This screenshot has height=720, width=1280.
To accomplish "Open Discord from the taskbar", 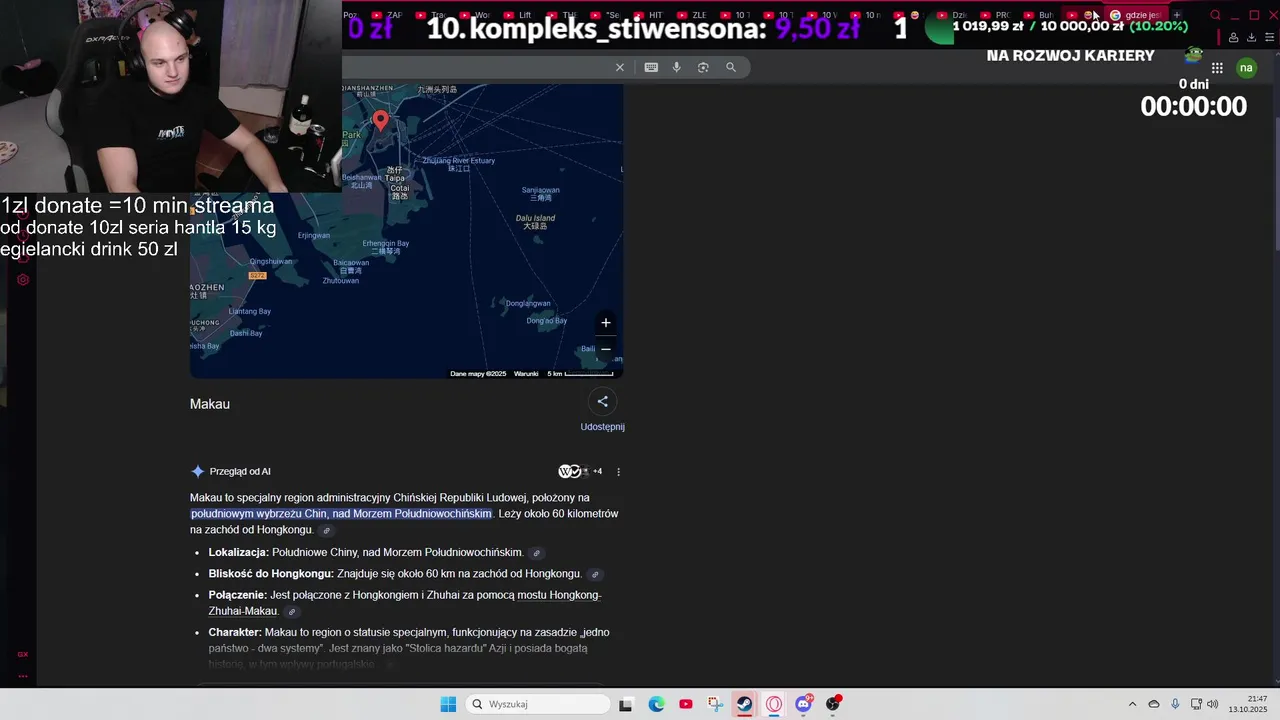I will pos(803,704).
